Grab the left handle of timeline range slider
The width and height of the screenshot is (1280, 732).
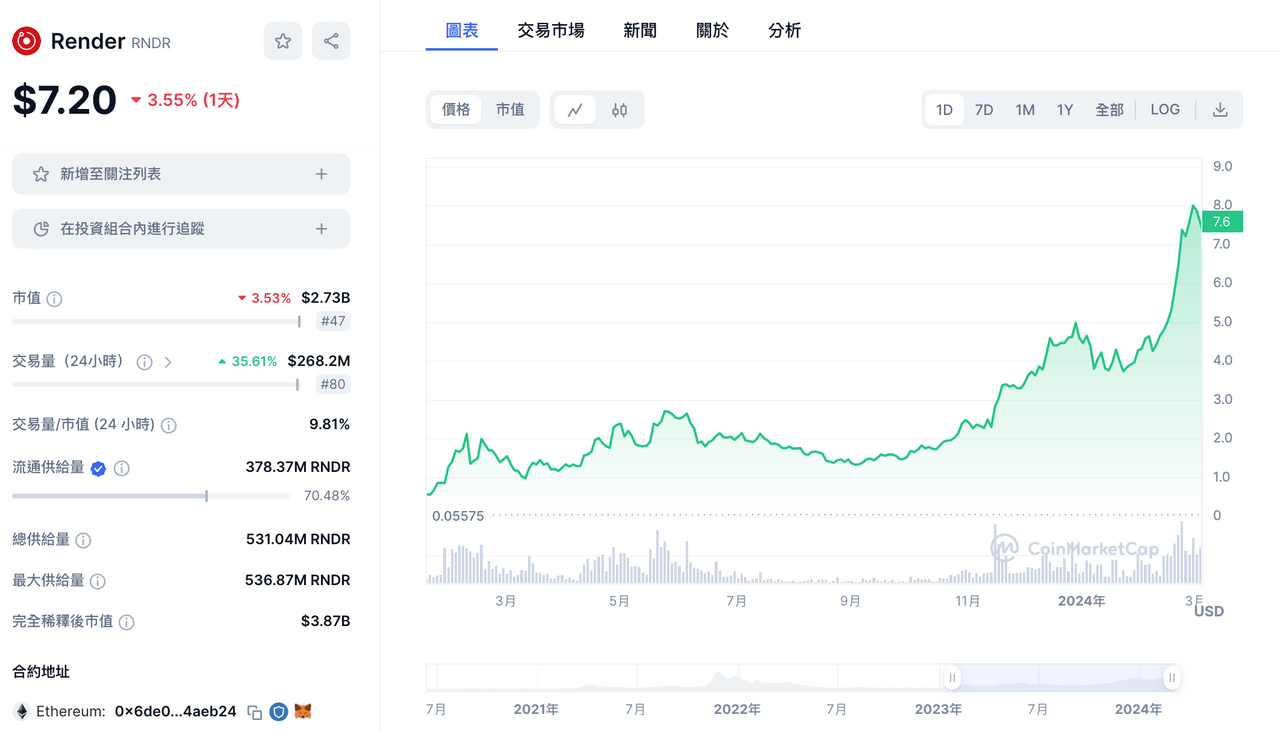953,678
